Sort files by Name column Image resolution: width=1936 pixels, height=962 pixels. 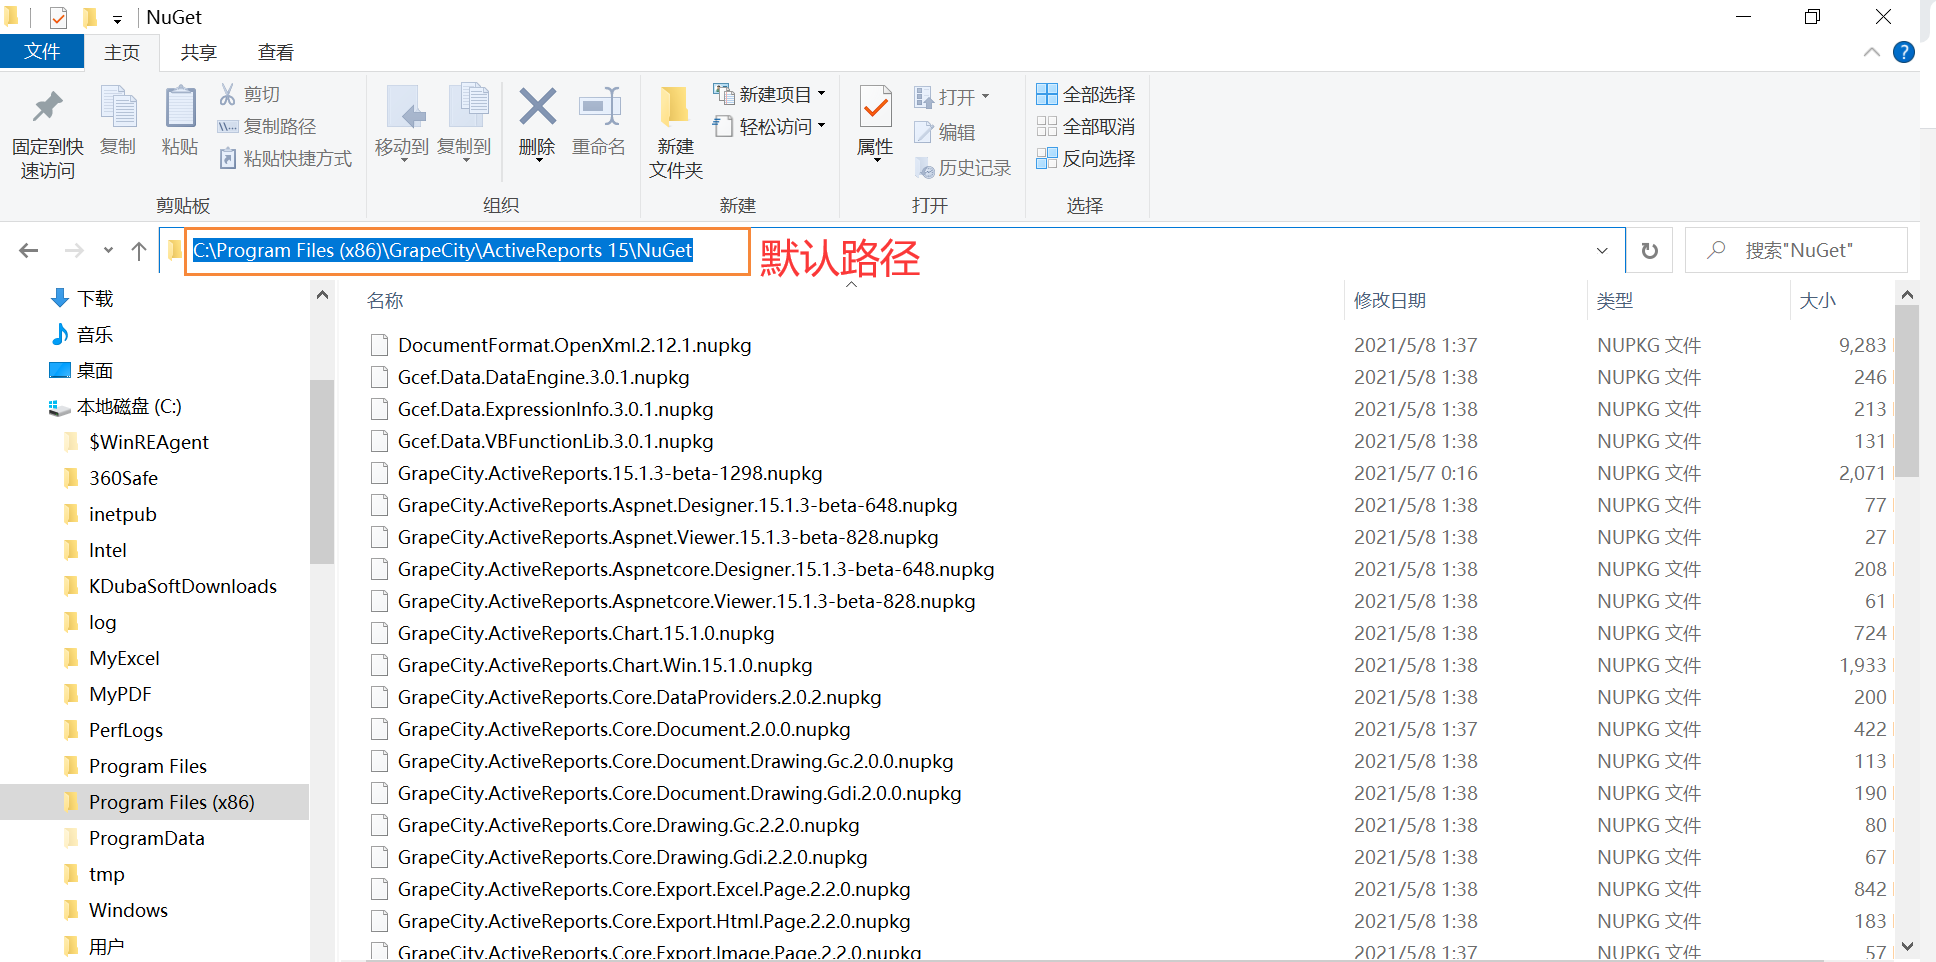coord(385,300)
